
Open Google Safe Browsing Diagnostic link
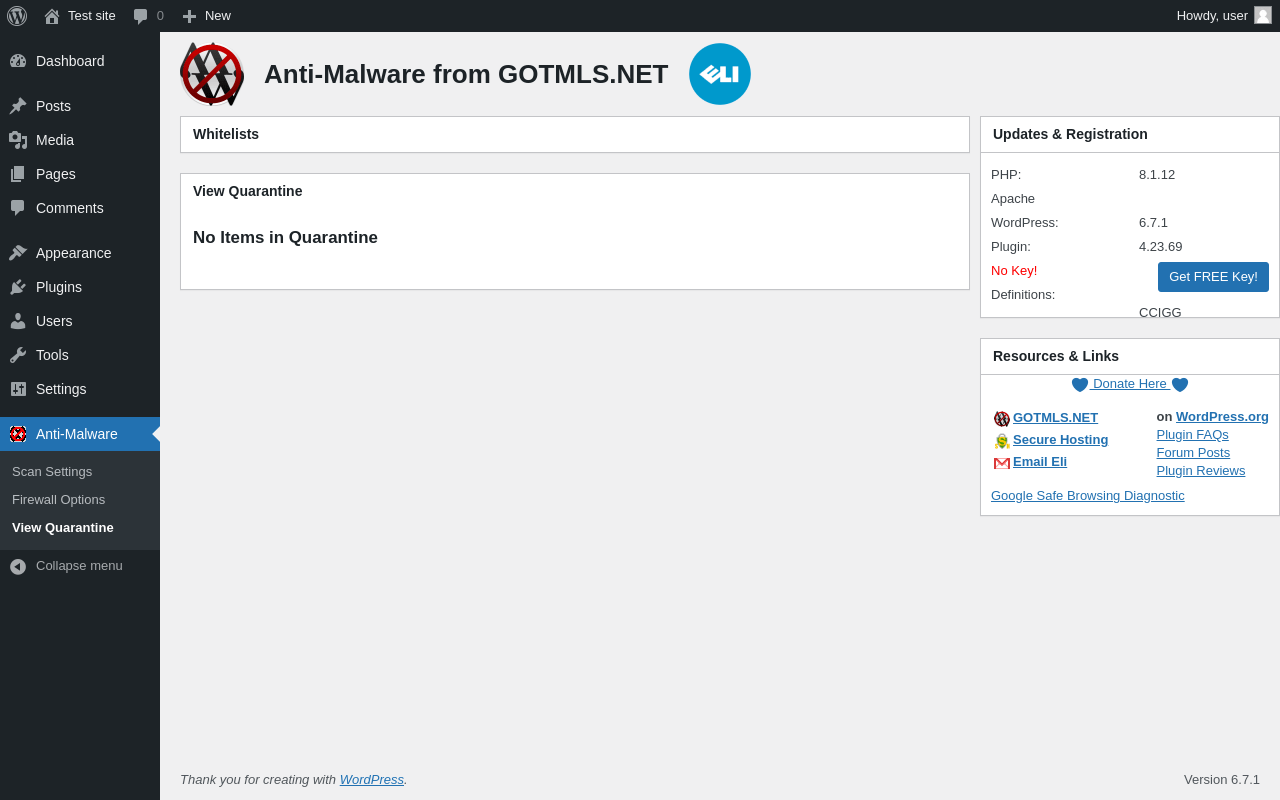(1088, 496)
